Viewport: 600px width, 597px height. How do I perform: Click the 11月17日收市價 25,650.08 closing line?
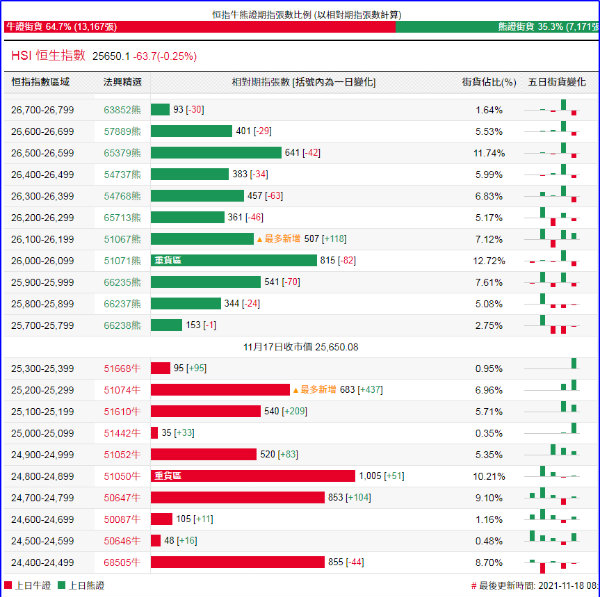(x=301, y=347)
